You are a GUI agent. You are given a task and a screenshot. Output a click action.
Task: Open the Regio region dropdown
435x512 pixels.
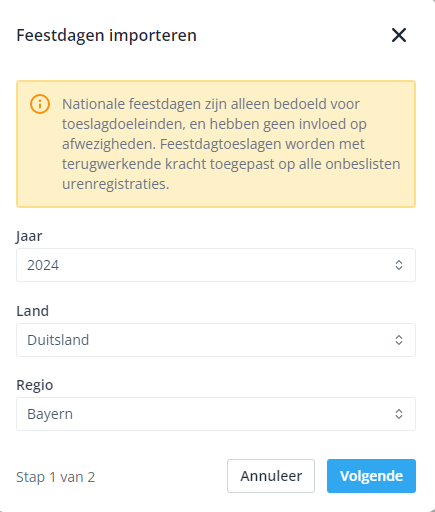point(216,414)
